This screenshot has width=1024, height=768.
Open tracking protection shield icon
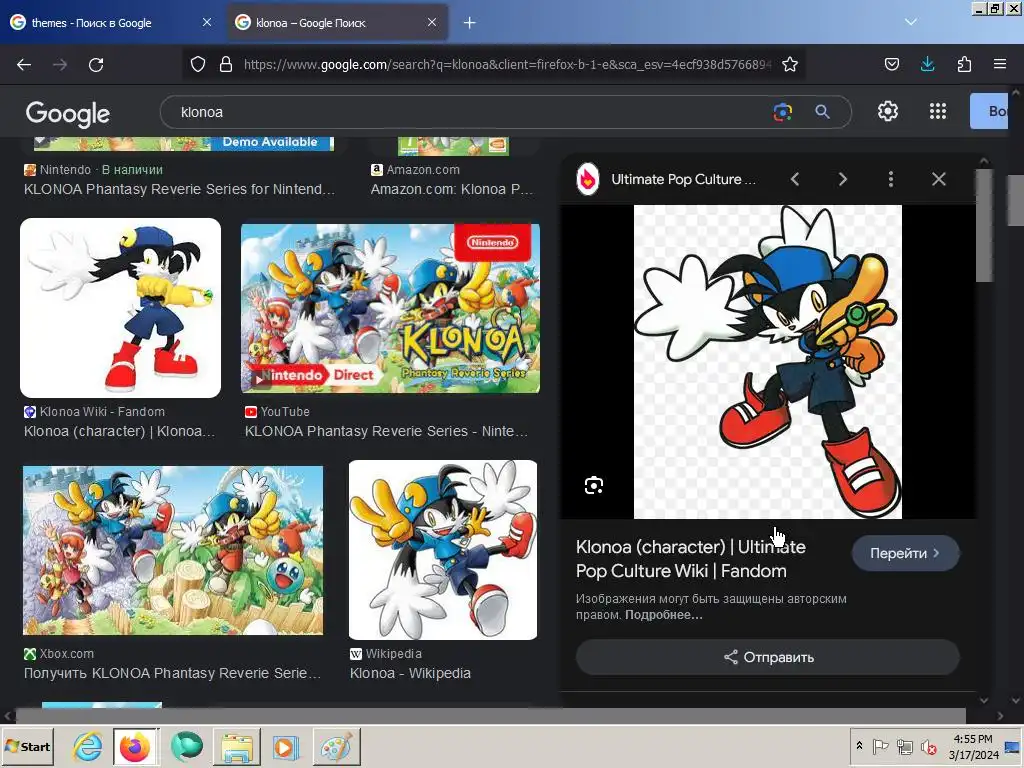[x=198, y=64]
